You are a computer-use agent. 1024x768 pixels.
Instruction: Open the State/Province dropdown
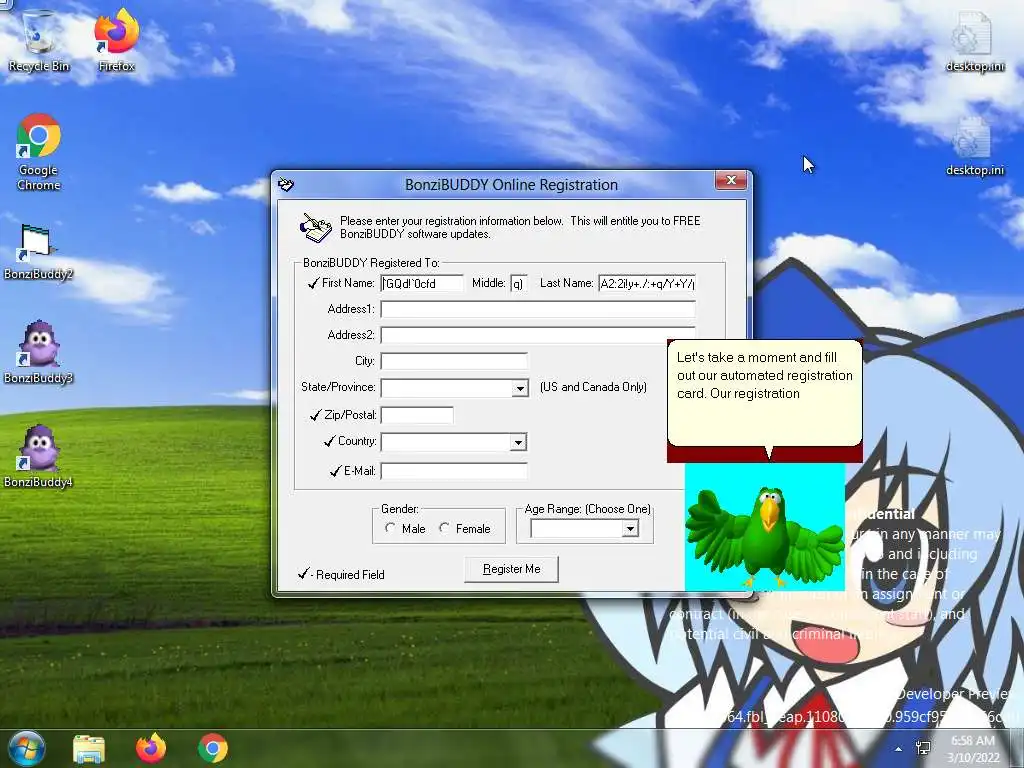[520, 389]
